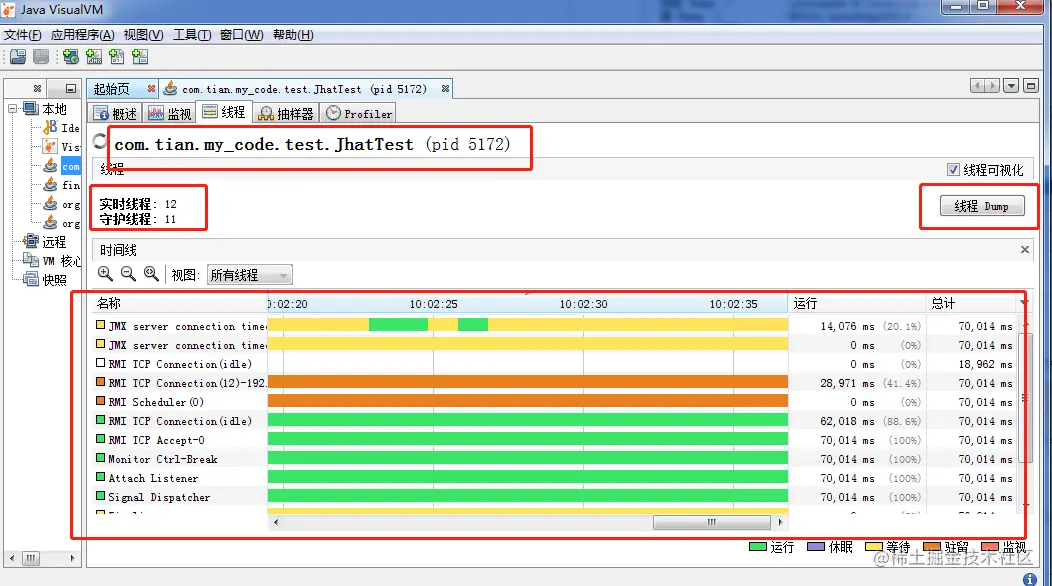
Task: Open the 窗口(W) menu
Action: pyautogui.click(x=242, y=35)
